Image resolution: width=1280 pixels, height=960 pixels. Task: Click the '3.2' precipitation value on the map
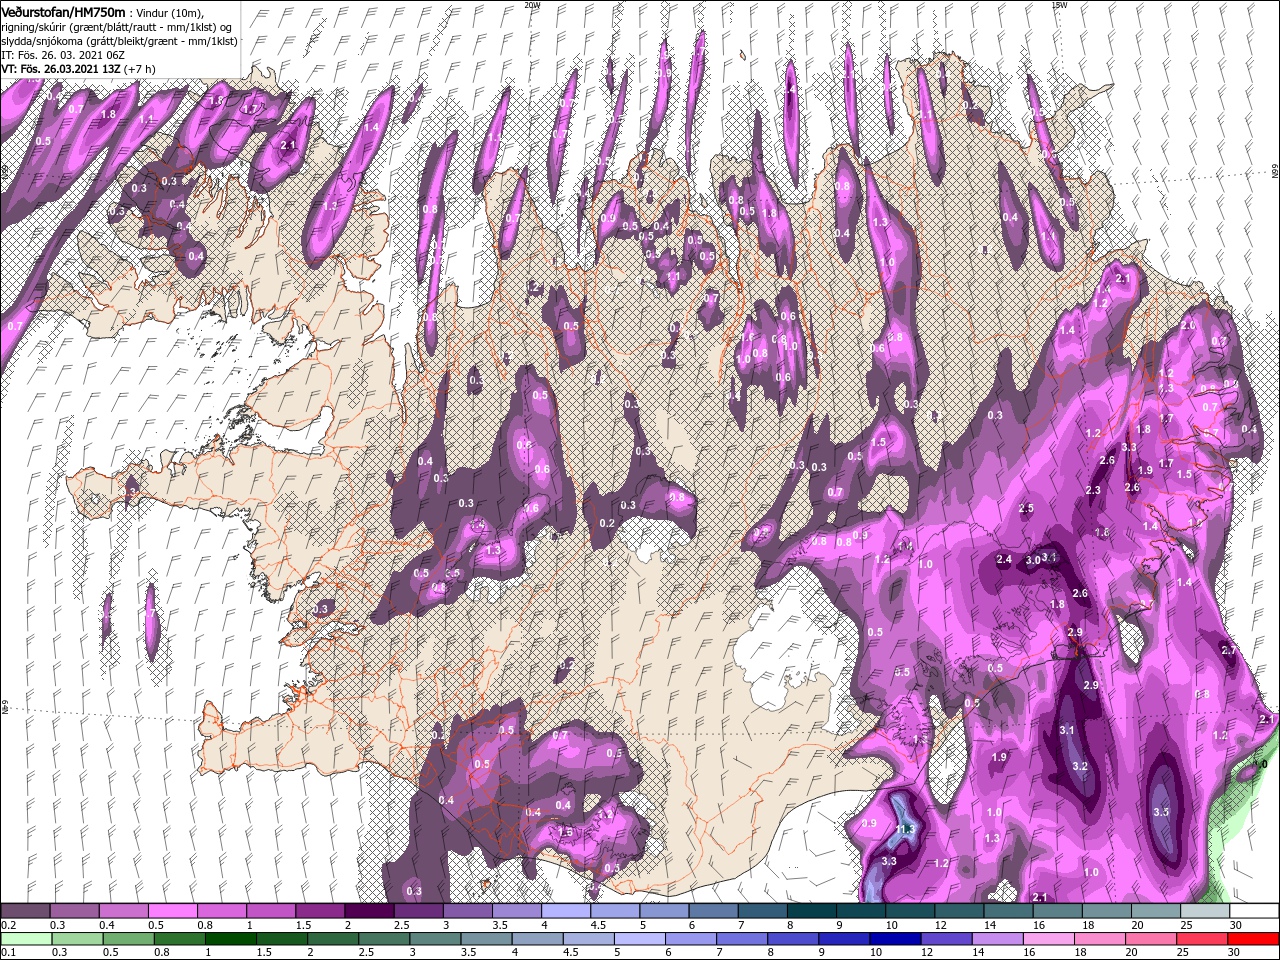point(1080,766)
